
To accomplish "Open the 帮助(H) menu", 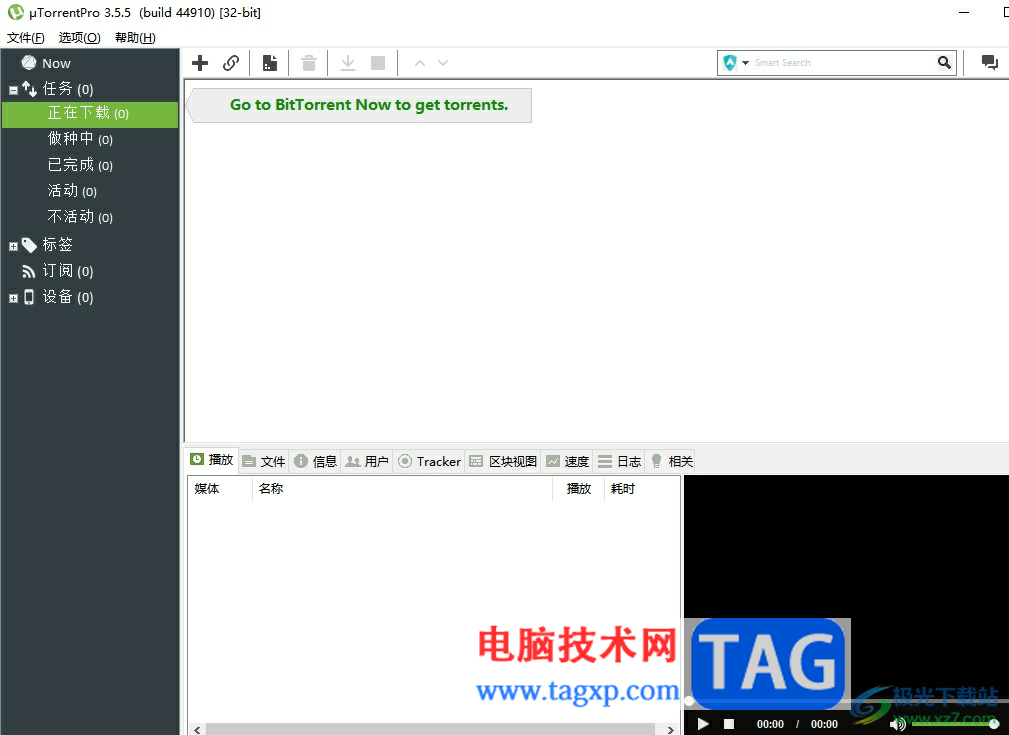I will click(135, 37).
